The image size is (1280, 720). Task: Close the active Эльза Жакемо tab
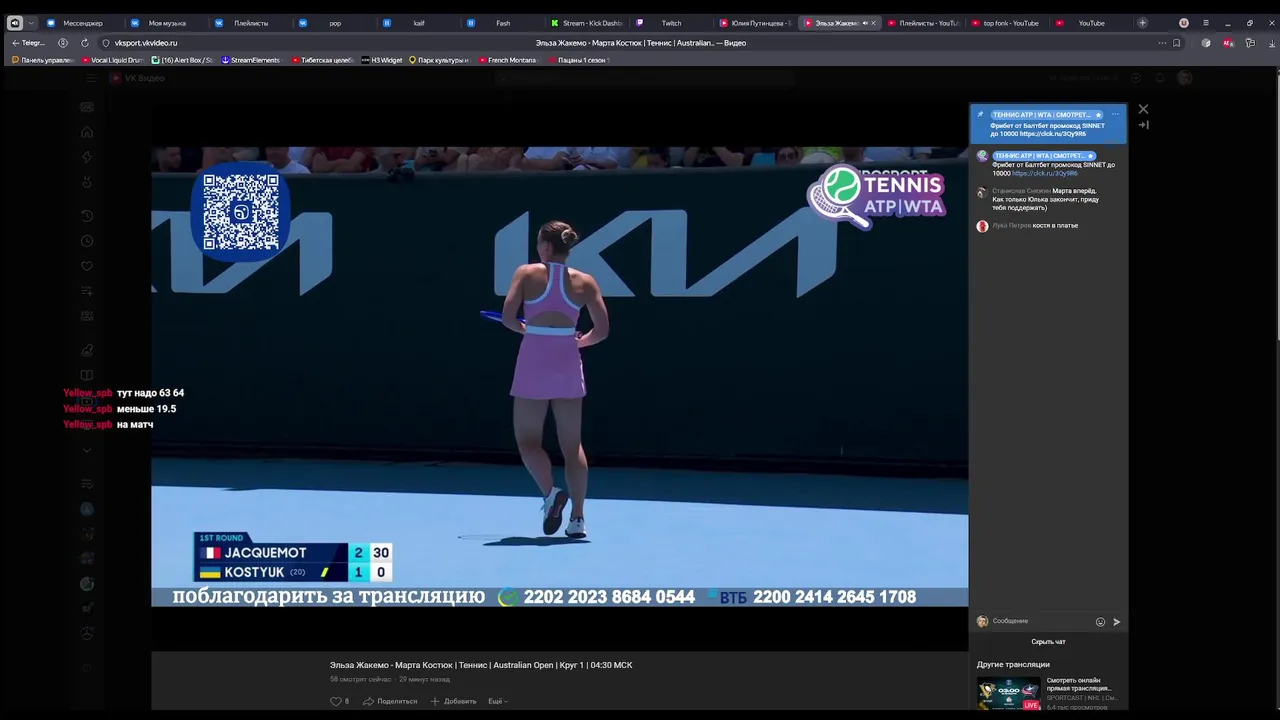click(873, 23)
